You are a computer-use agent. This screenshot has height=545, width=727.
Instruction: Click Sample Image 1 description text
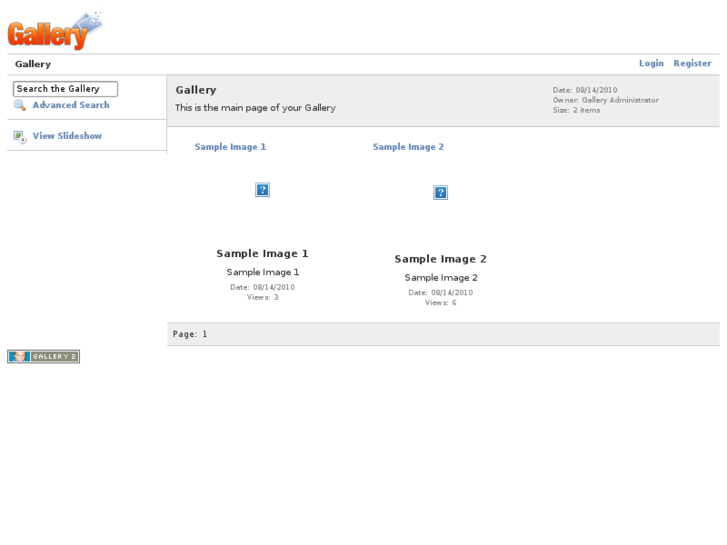(262, 272)
